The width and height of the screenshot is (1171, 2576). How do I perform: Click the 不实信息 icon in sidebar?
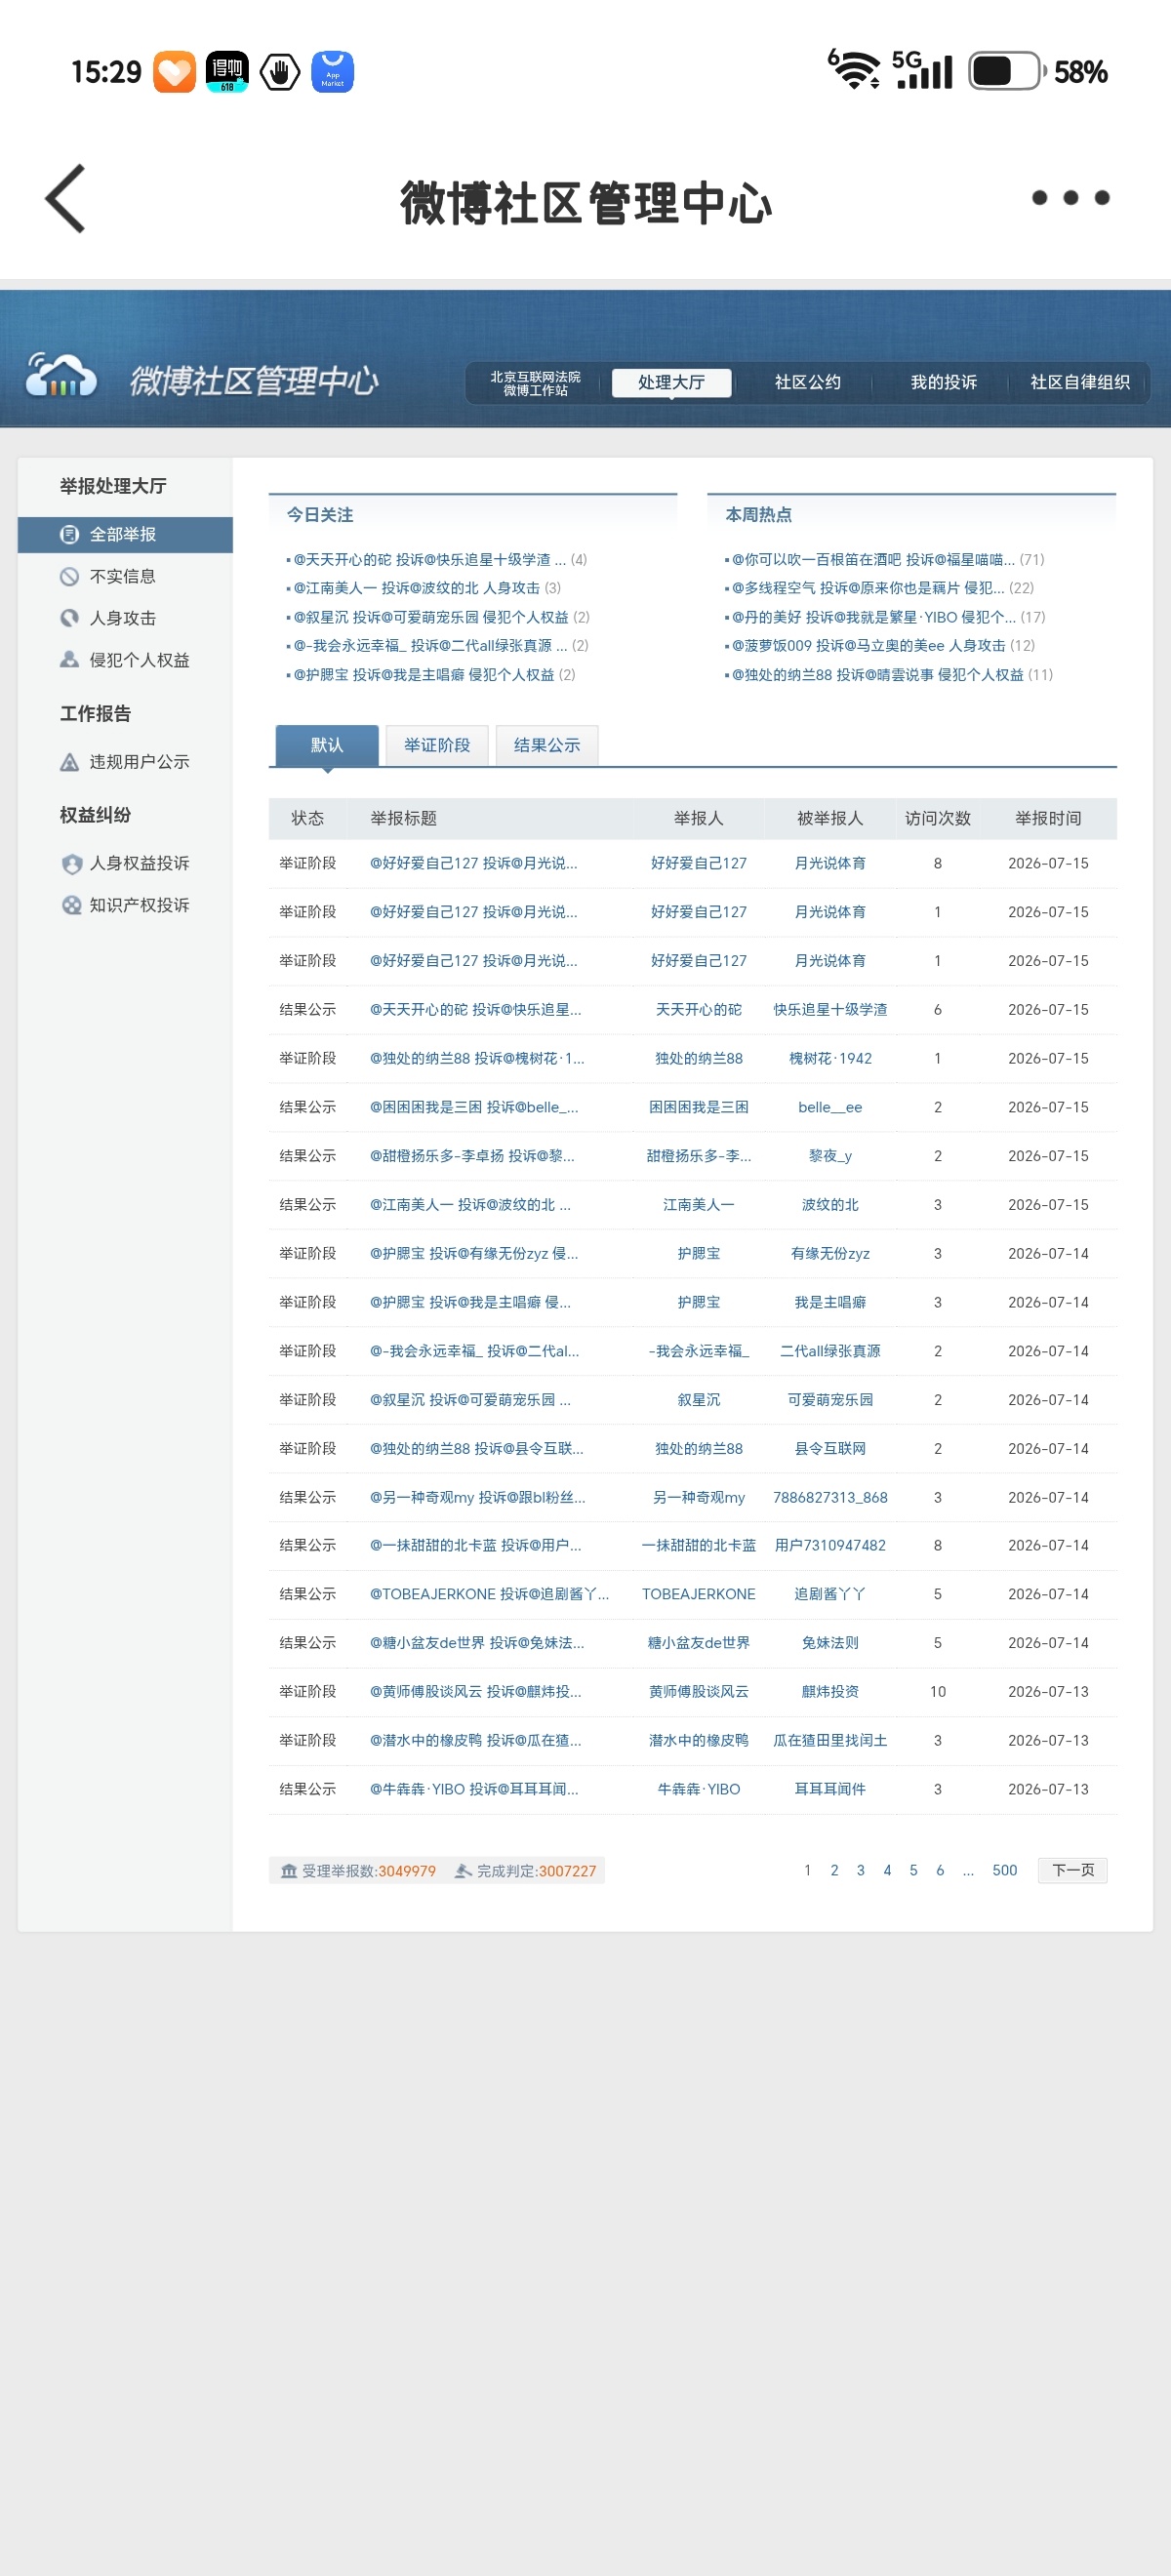click(69, 576)
